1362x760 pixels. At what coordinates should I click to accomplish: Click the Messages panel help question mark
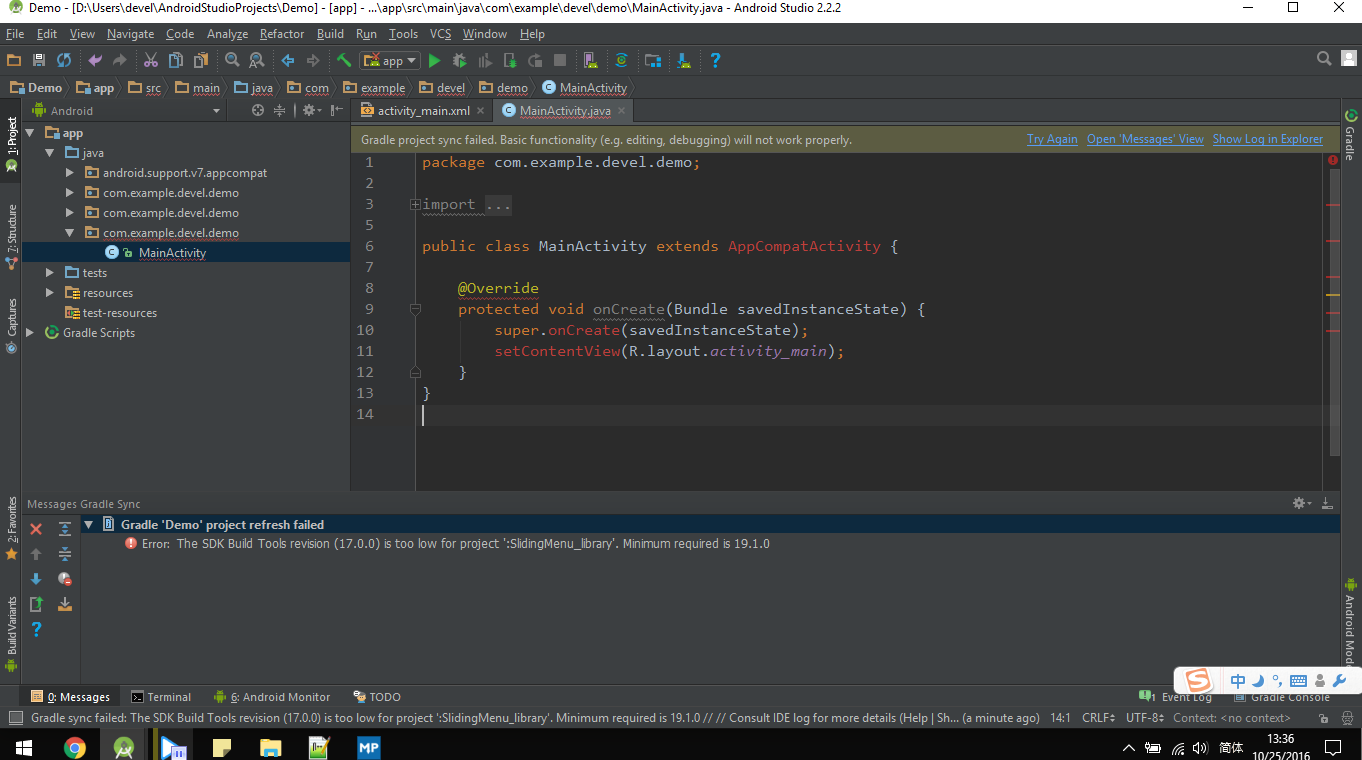pyautogui.click(x=36, y=629)
